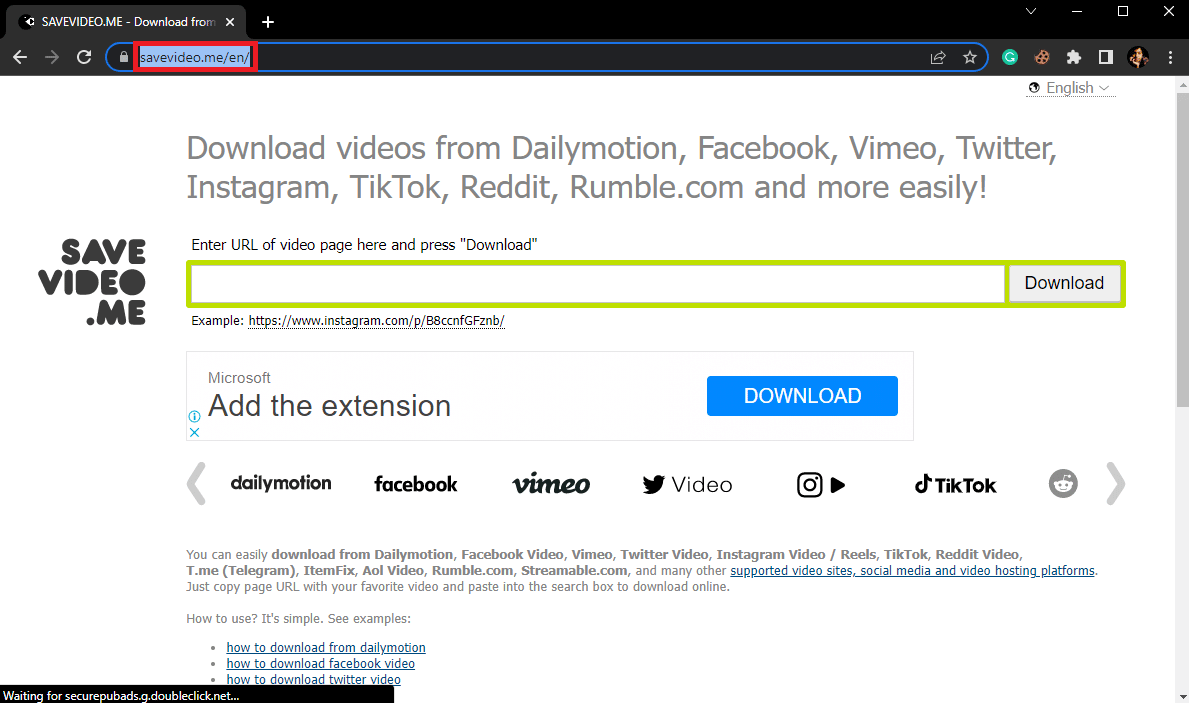Click the scrollbar up arrow

tap(1182, 85)
